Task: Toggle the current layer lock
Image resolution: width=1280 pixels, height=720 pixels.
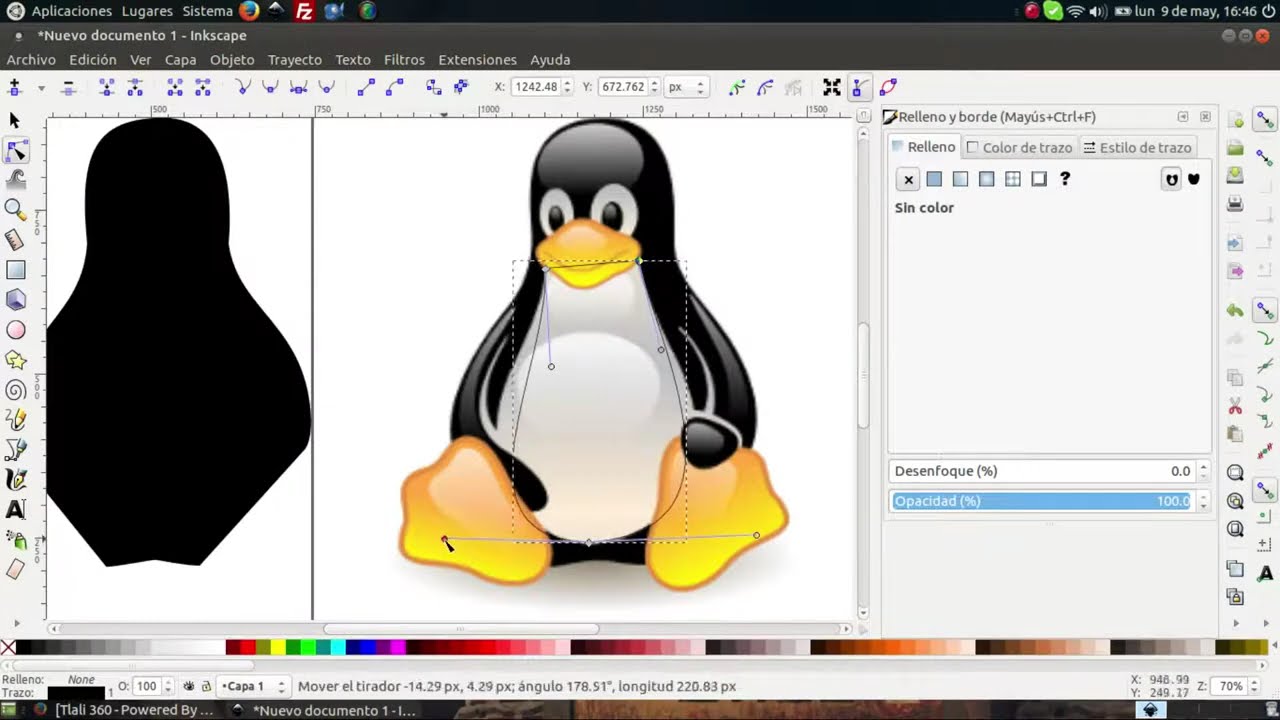Action: tap(206, 686)
